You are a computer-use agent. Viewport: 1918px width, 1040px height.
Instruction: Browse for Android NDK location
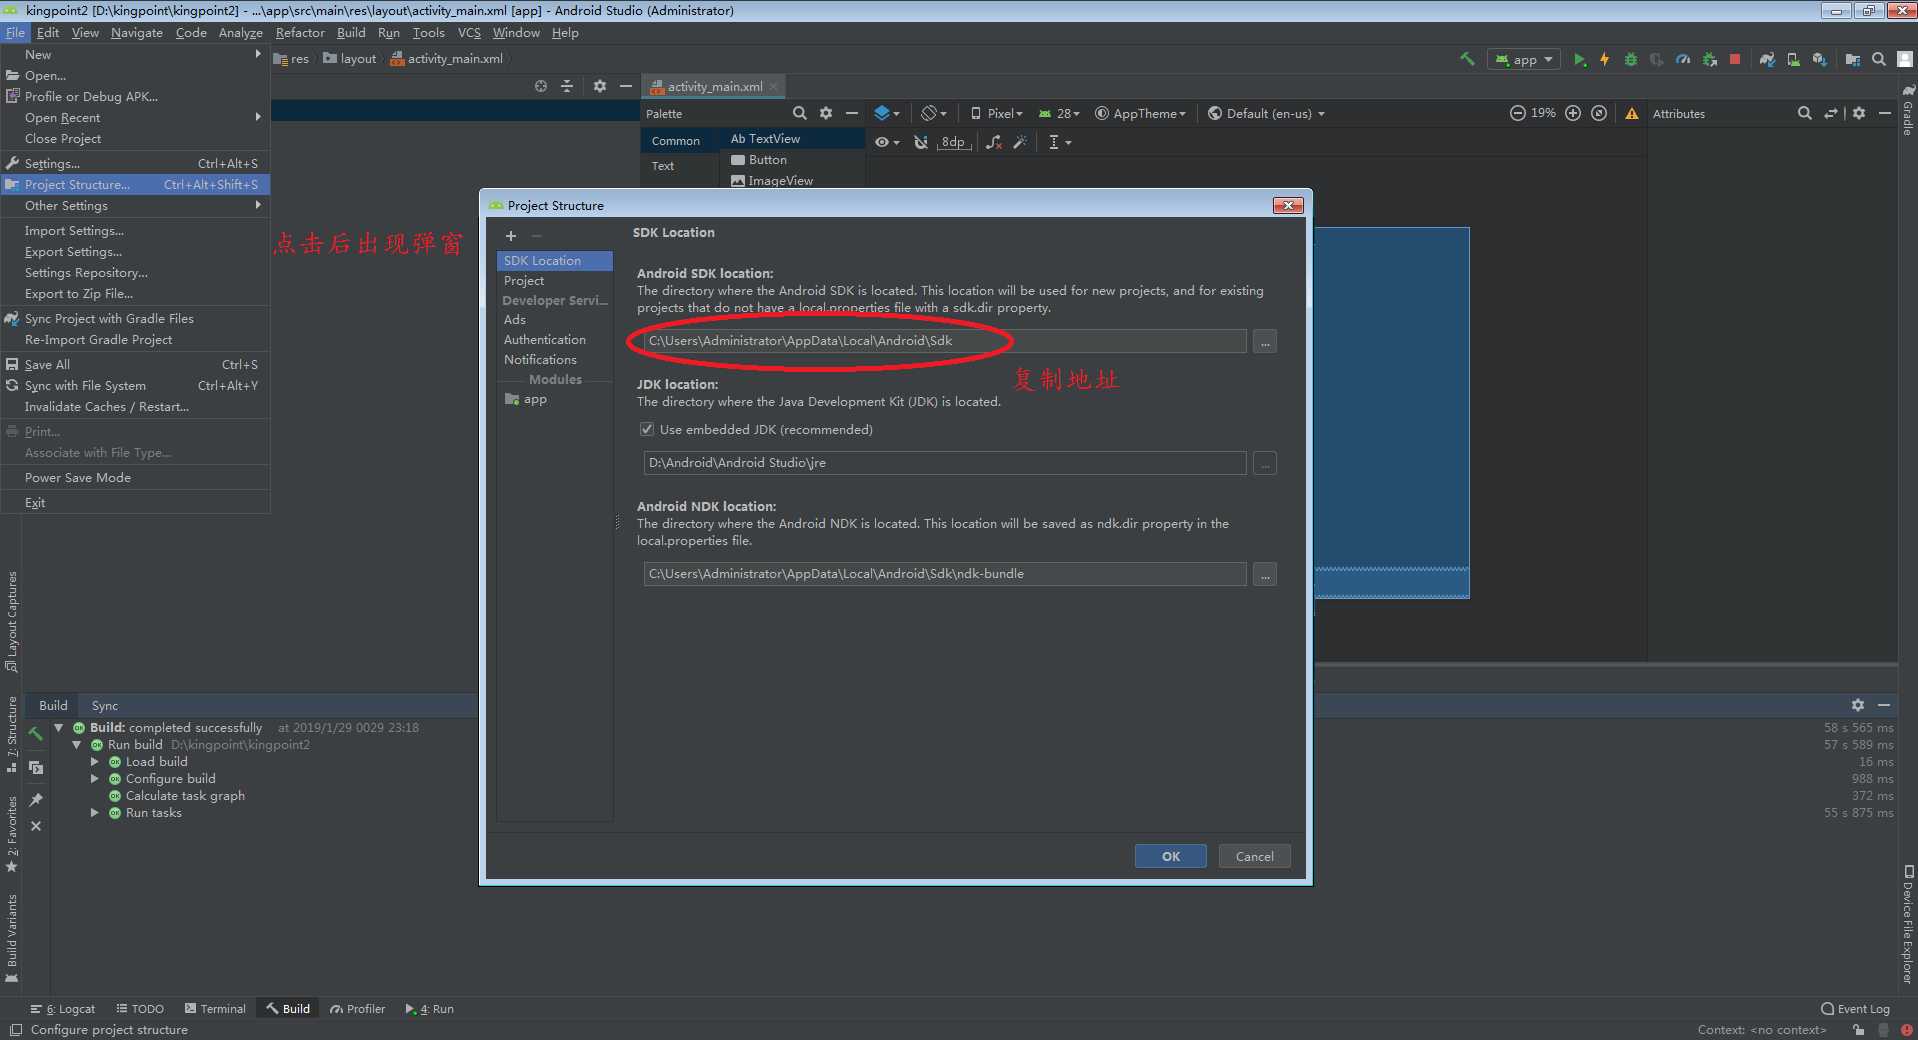click(1265, 574)
